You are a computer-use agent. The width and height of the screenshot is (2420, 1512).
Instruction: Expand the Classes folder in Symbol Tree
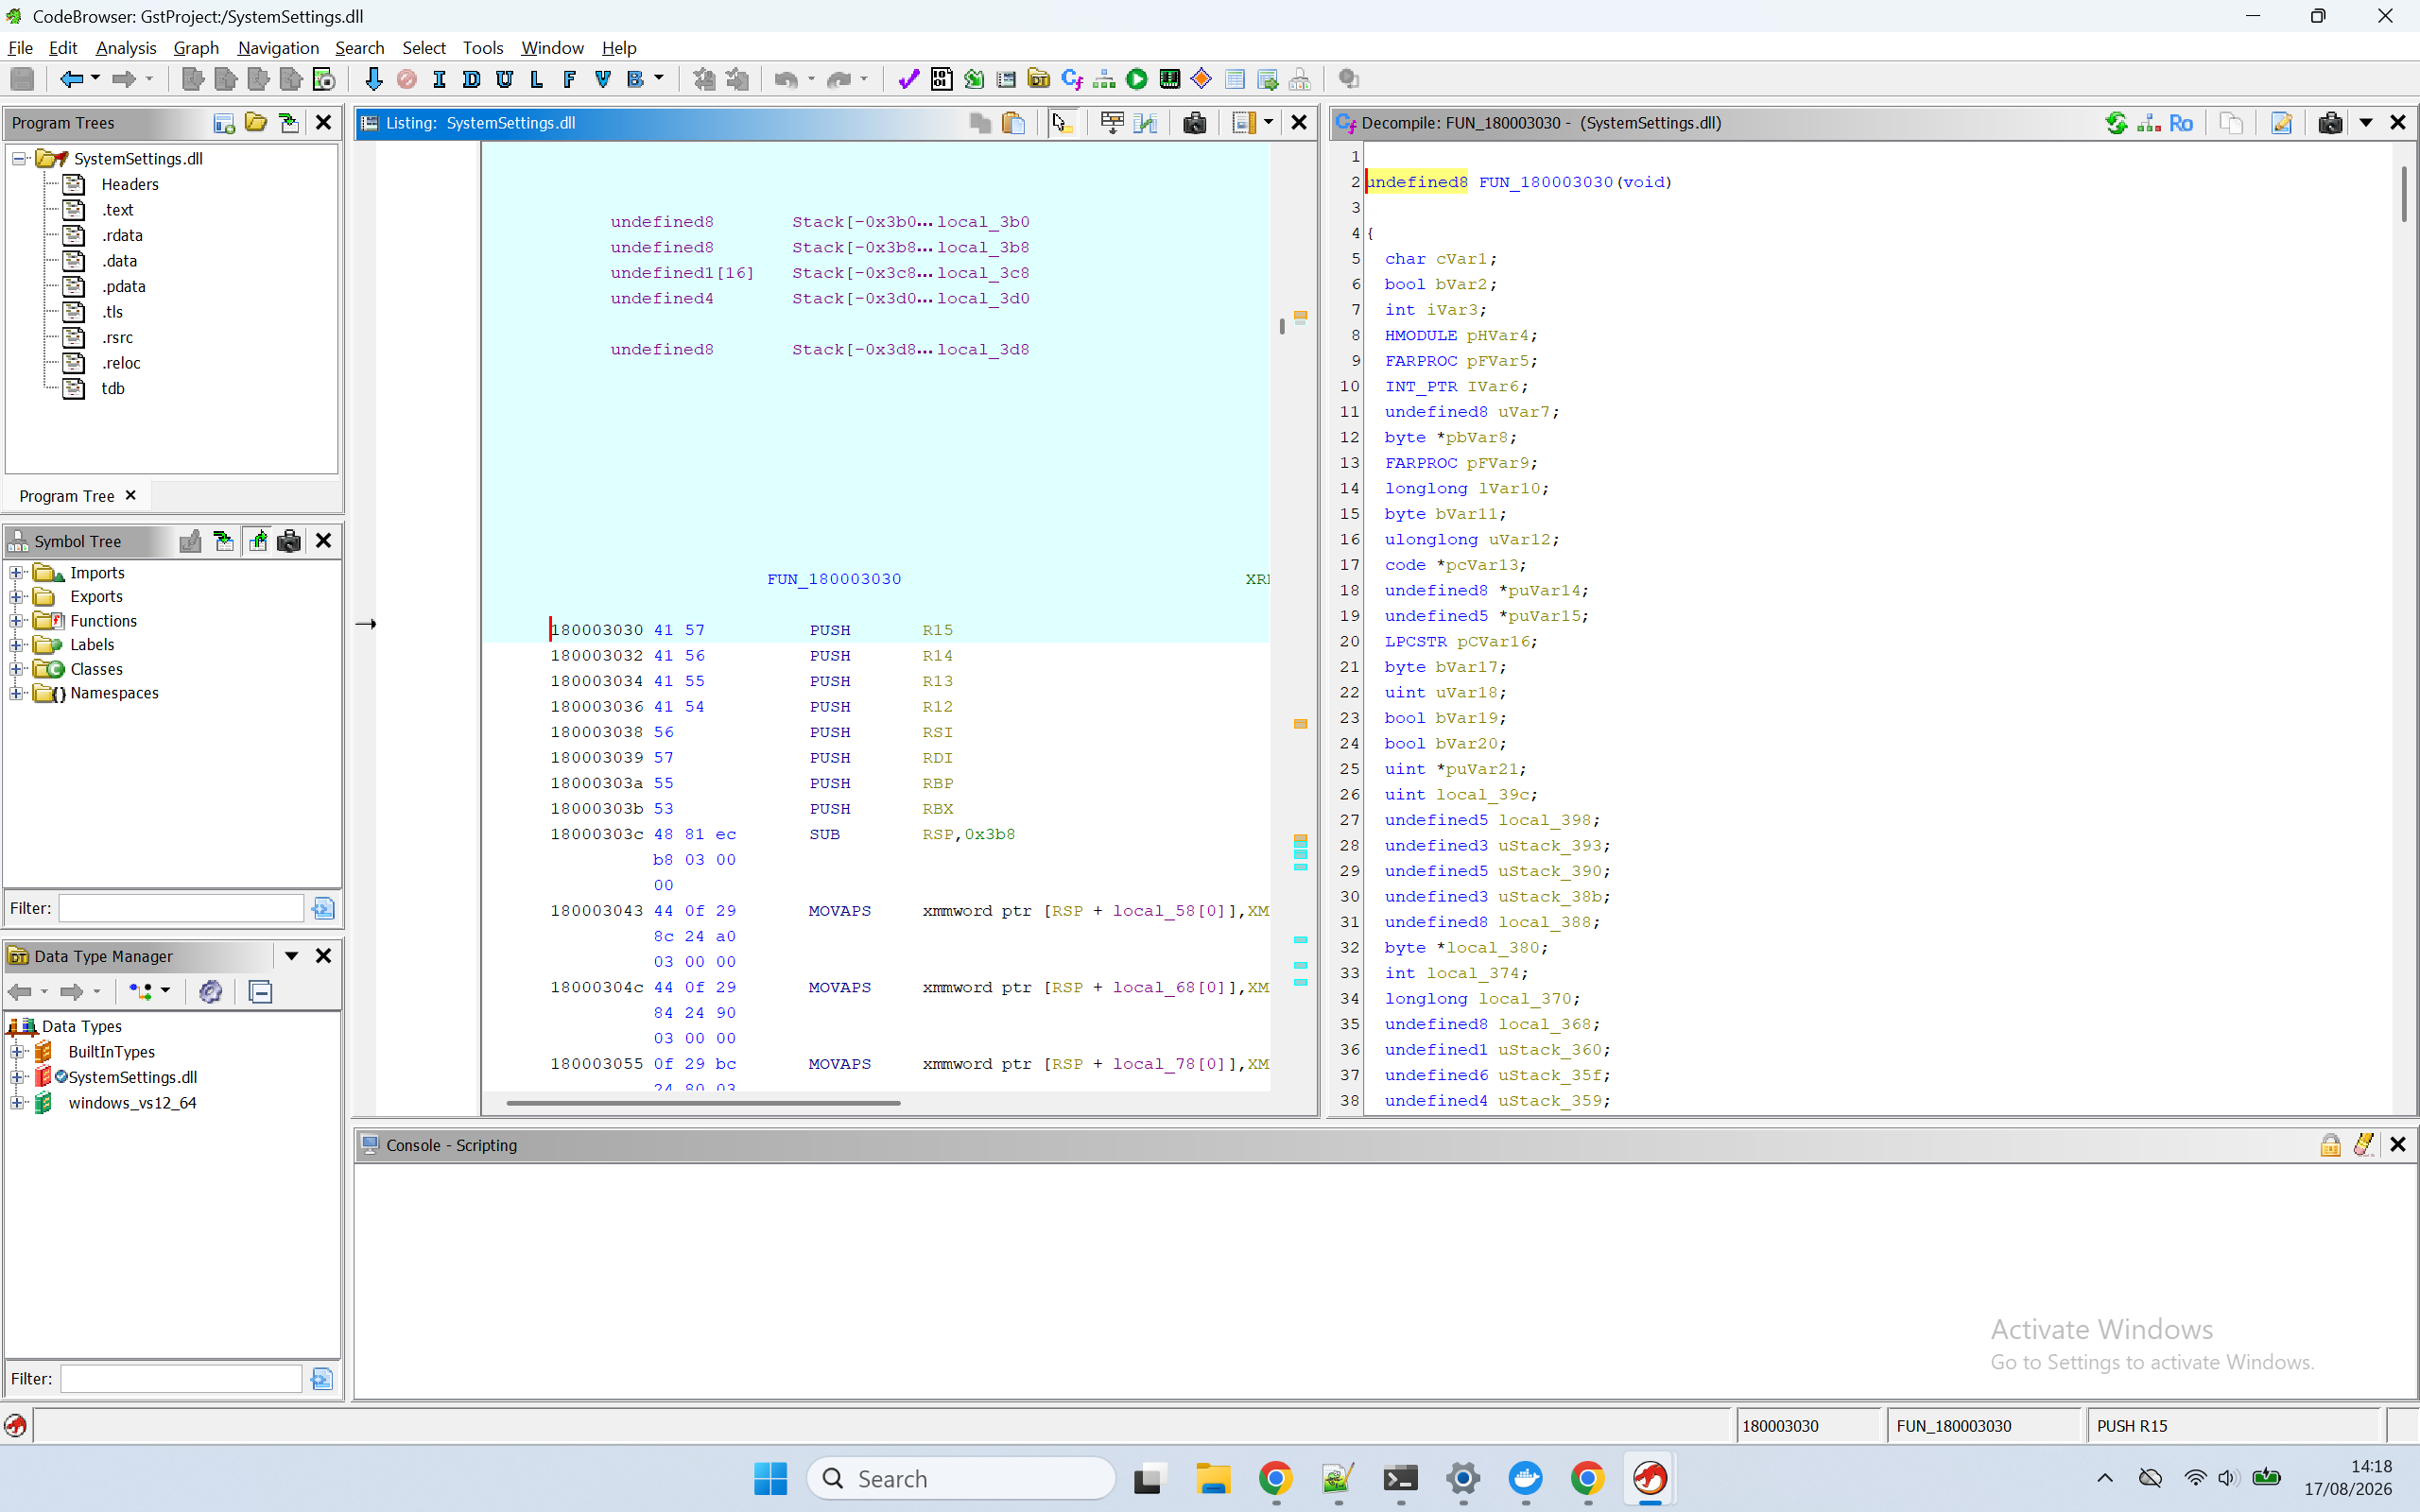pos(16,669)
